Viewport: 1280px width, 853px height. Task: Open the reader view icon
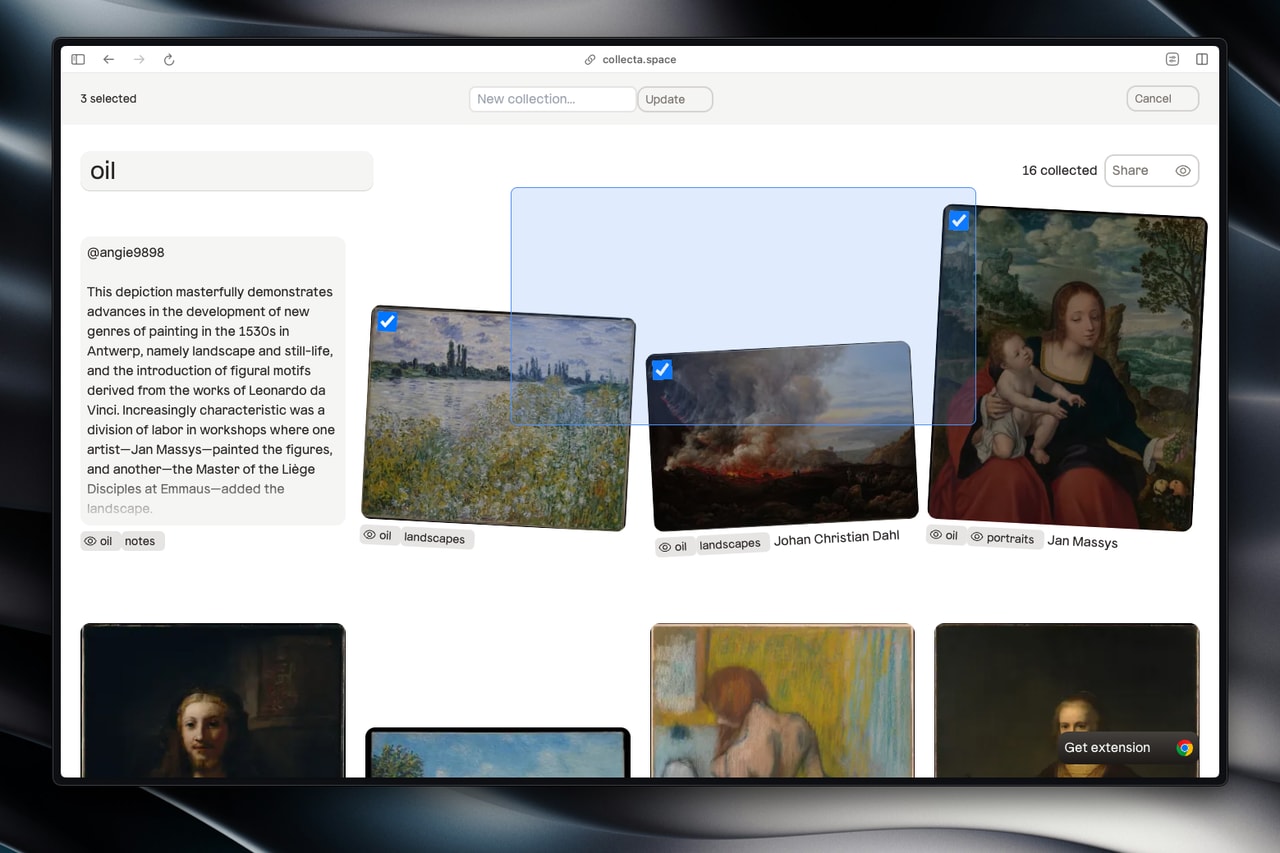tap(1172, 60)
